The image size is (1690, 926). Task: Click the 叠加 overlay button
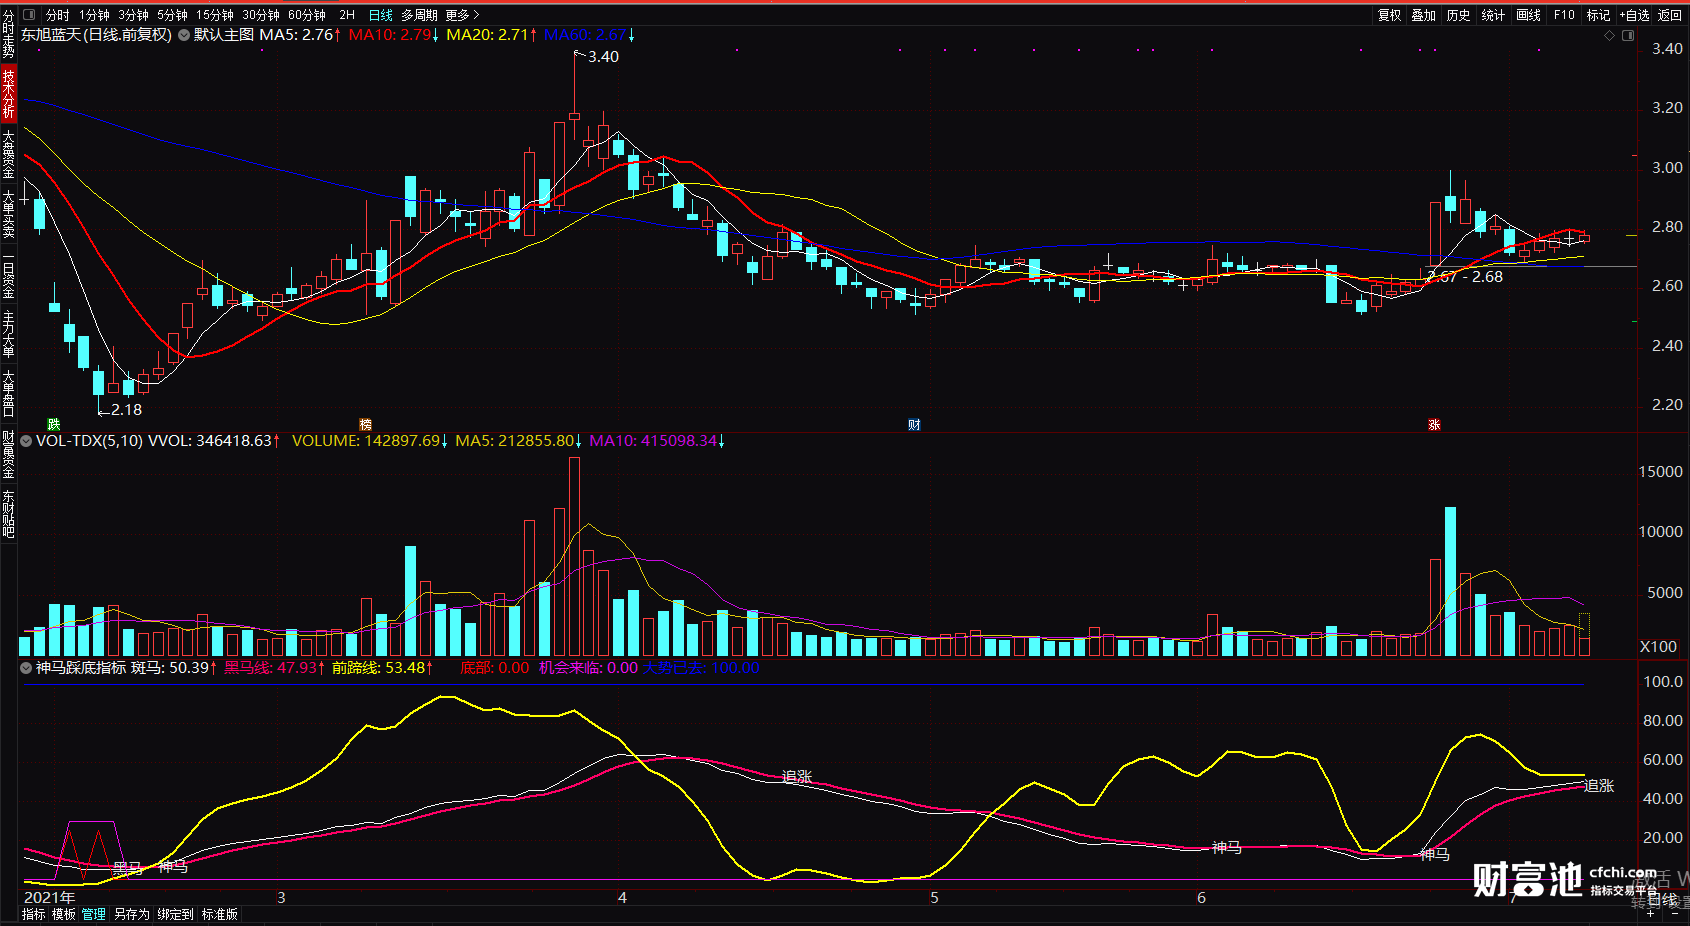tap(1424, 15)
